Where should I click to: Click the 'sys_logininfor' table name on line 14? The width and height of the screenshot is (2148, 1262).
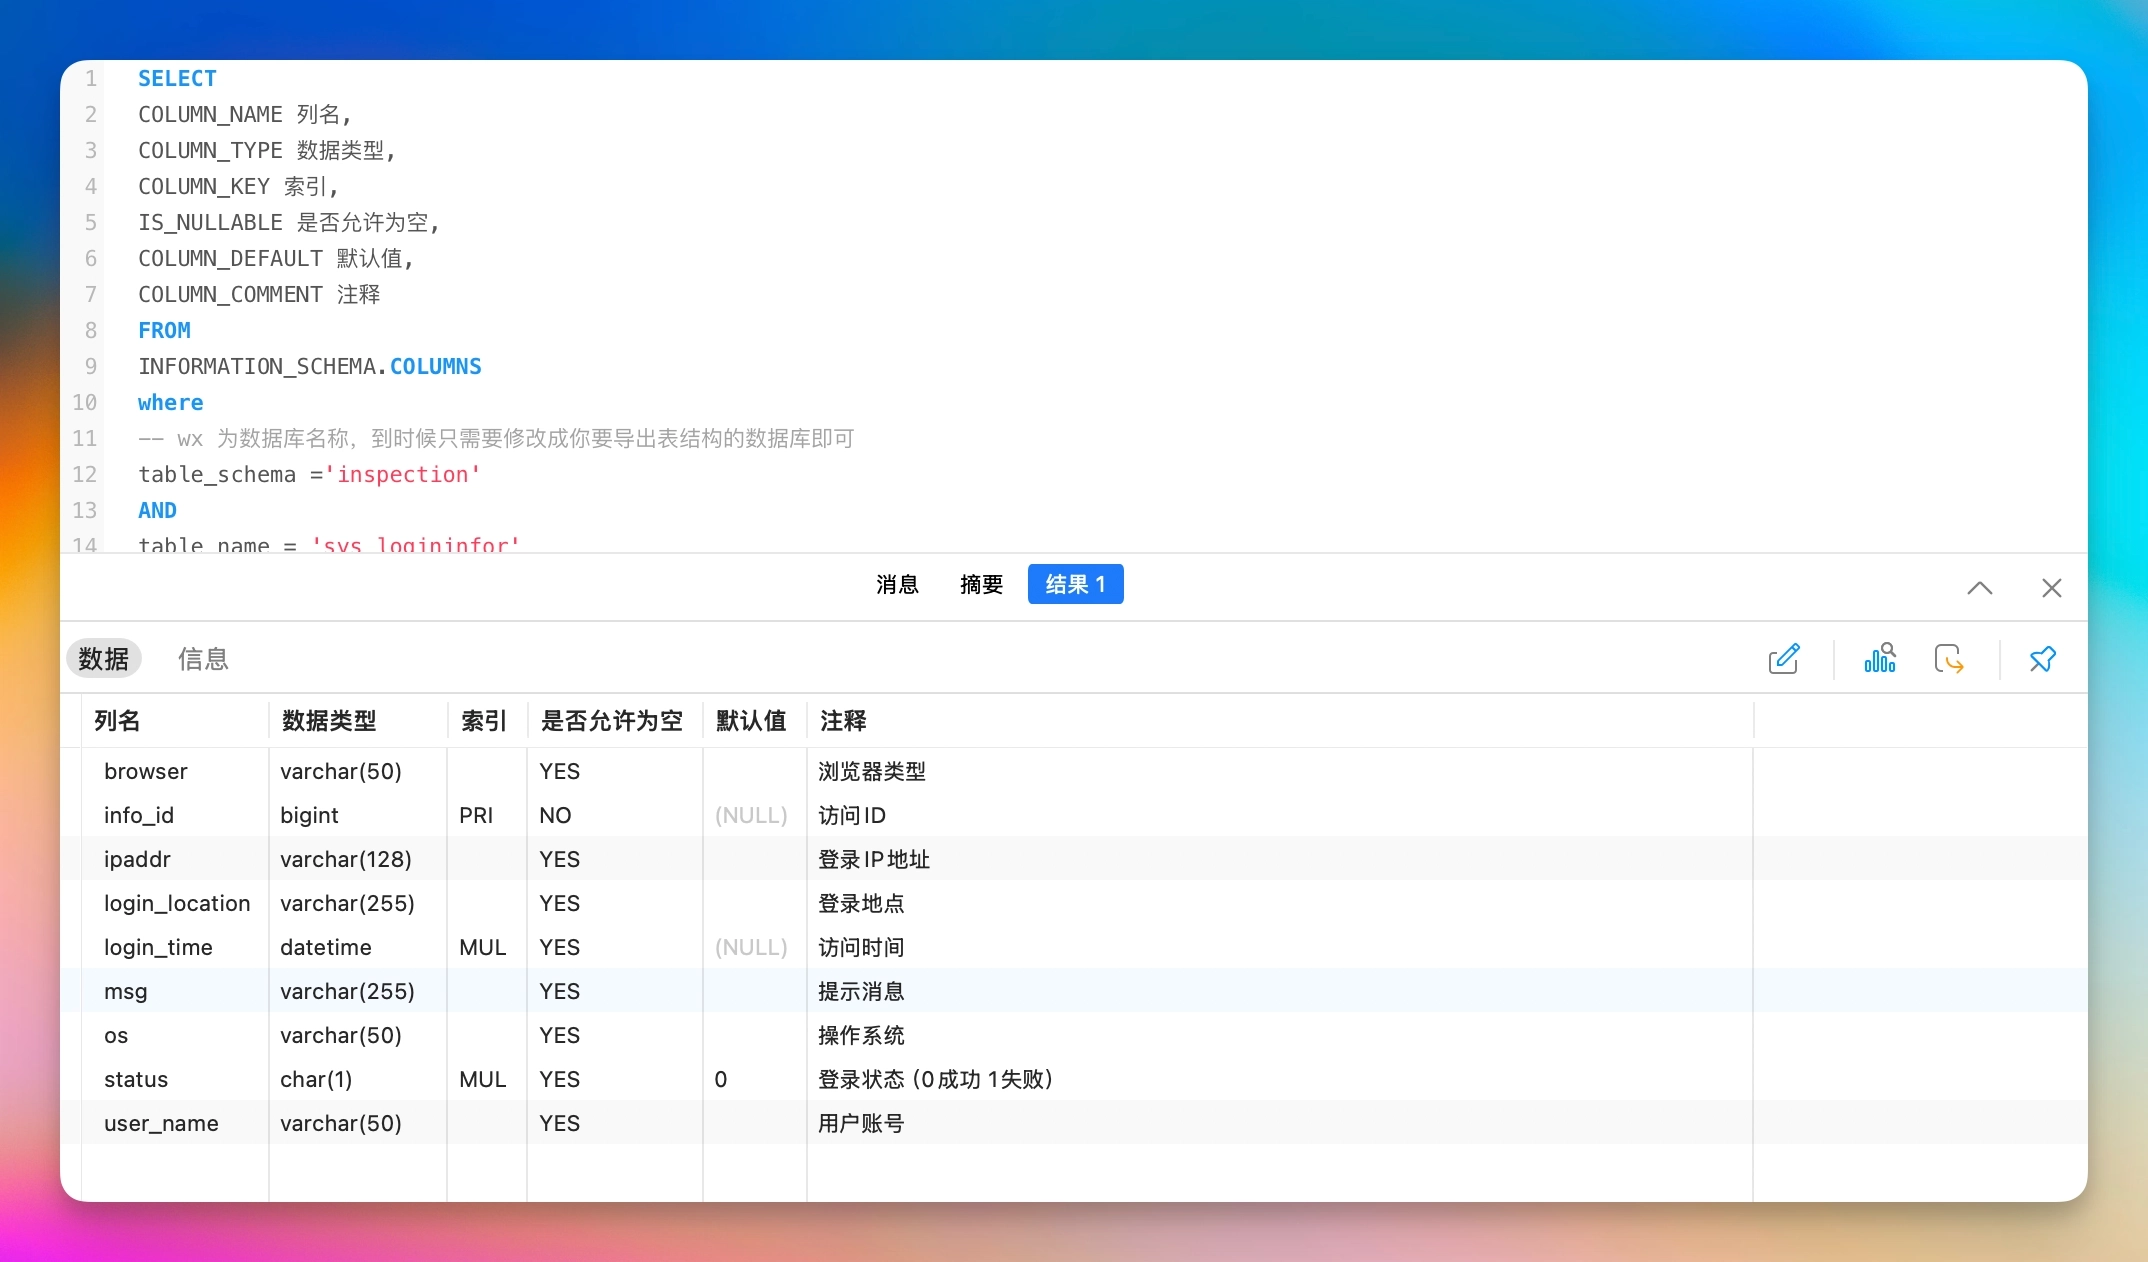pos(413,545)
